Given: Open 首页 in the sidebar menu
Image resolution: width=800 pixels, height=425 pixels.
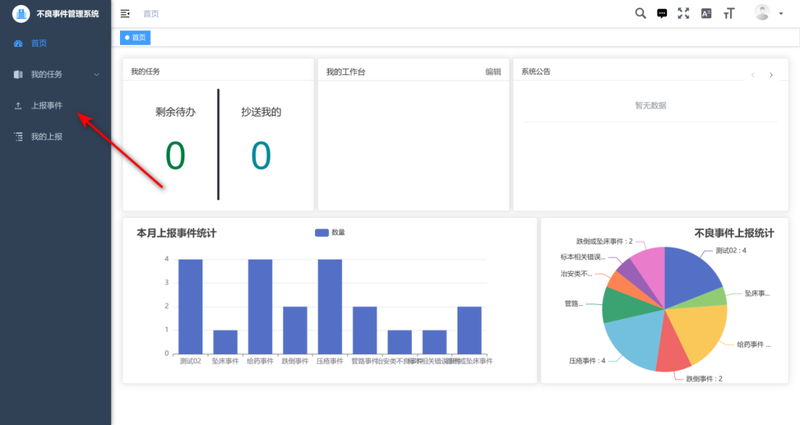Looking at the screenshot, I should coord(56,43).
